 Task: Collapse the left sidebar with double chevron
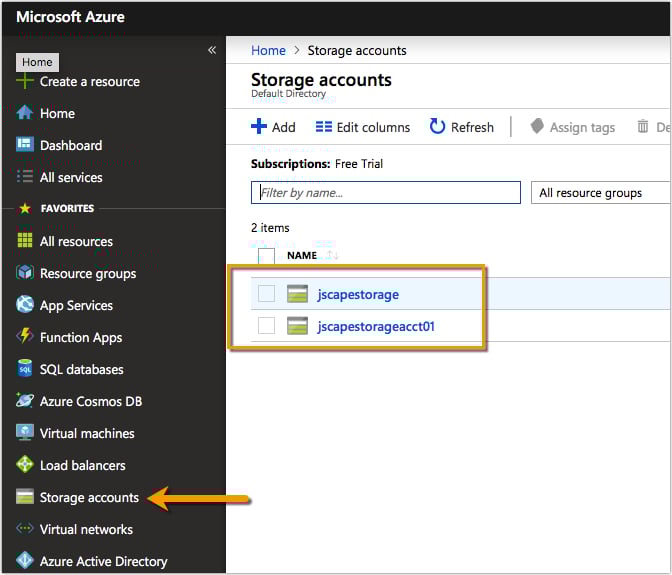[211, 50]
